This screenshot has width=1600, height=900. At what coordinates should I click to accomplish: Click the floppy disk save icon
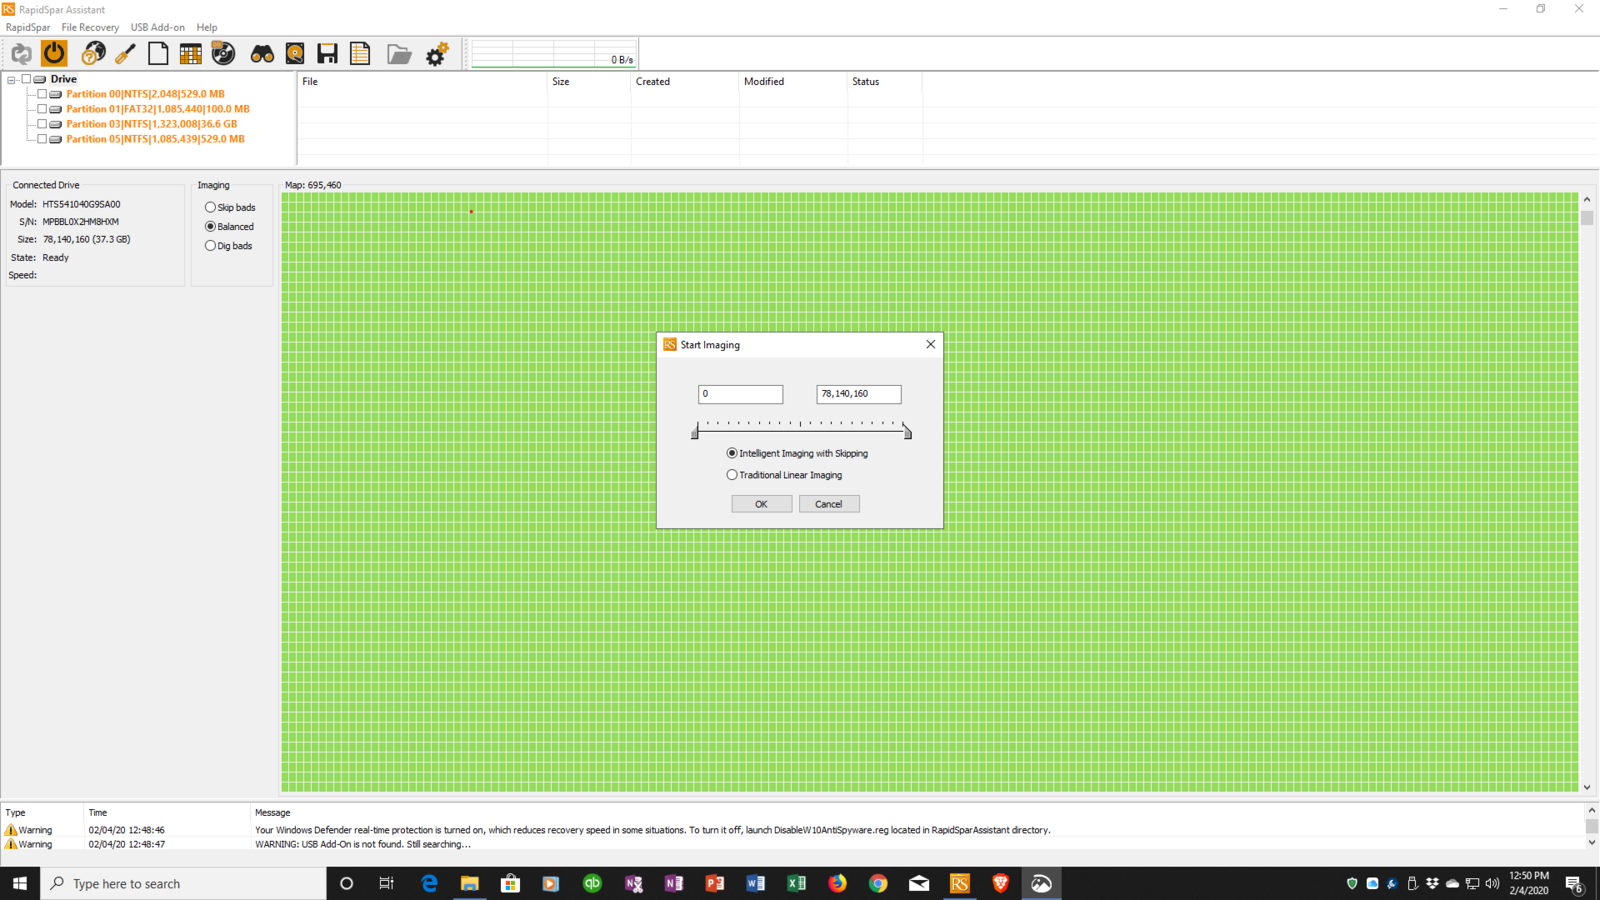(327, 54)
